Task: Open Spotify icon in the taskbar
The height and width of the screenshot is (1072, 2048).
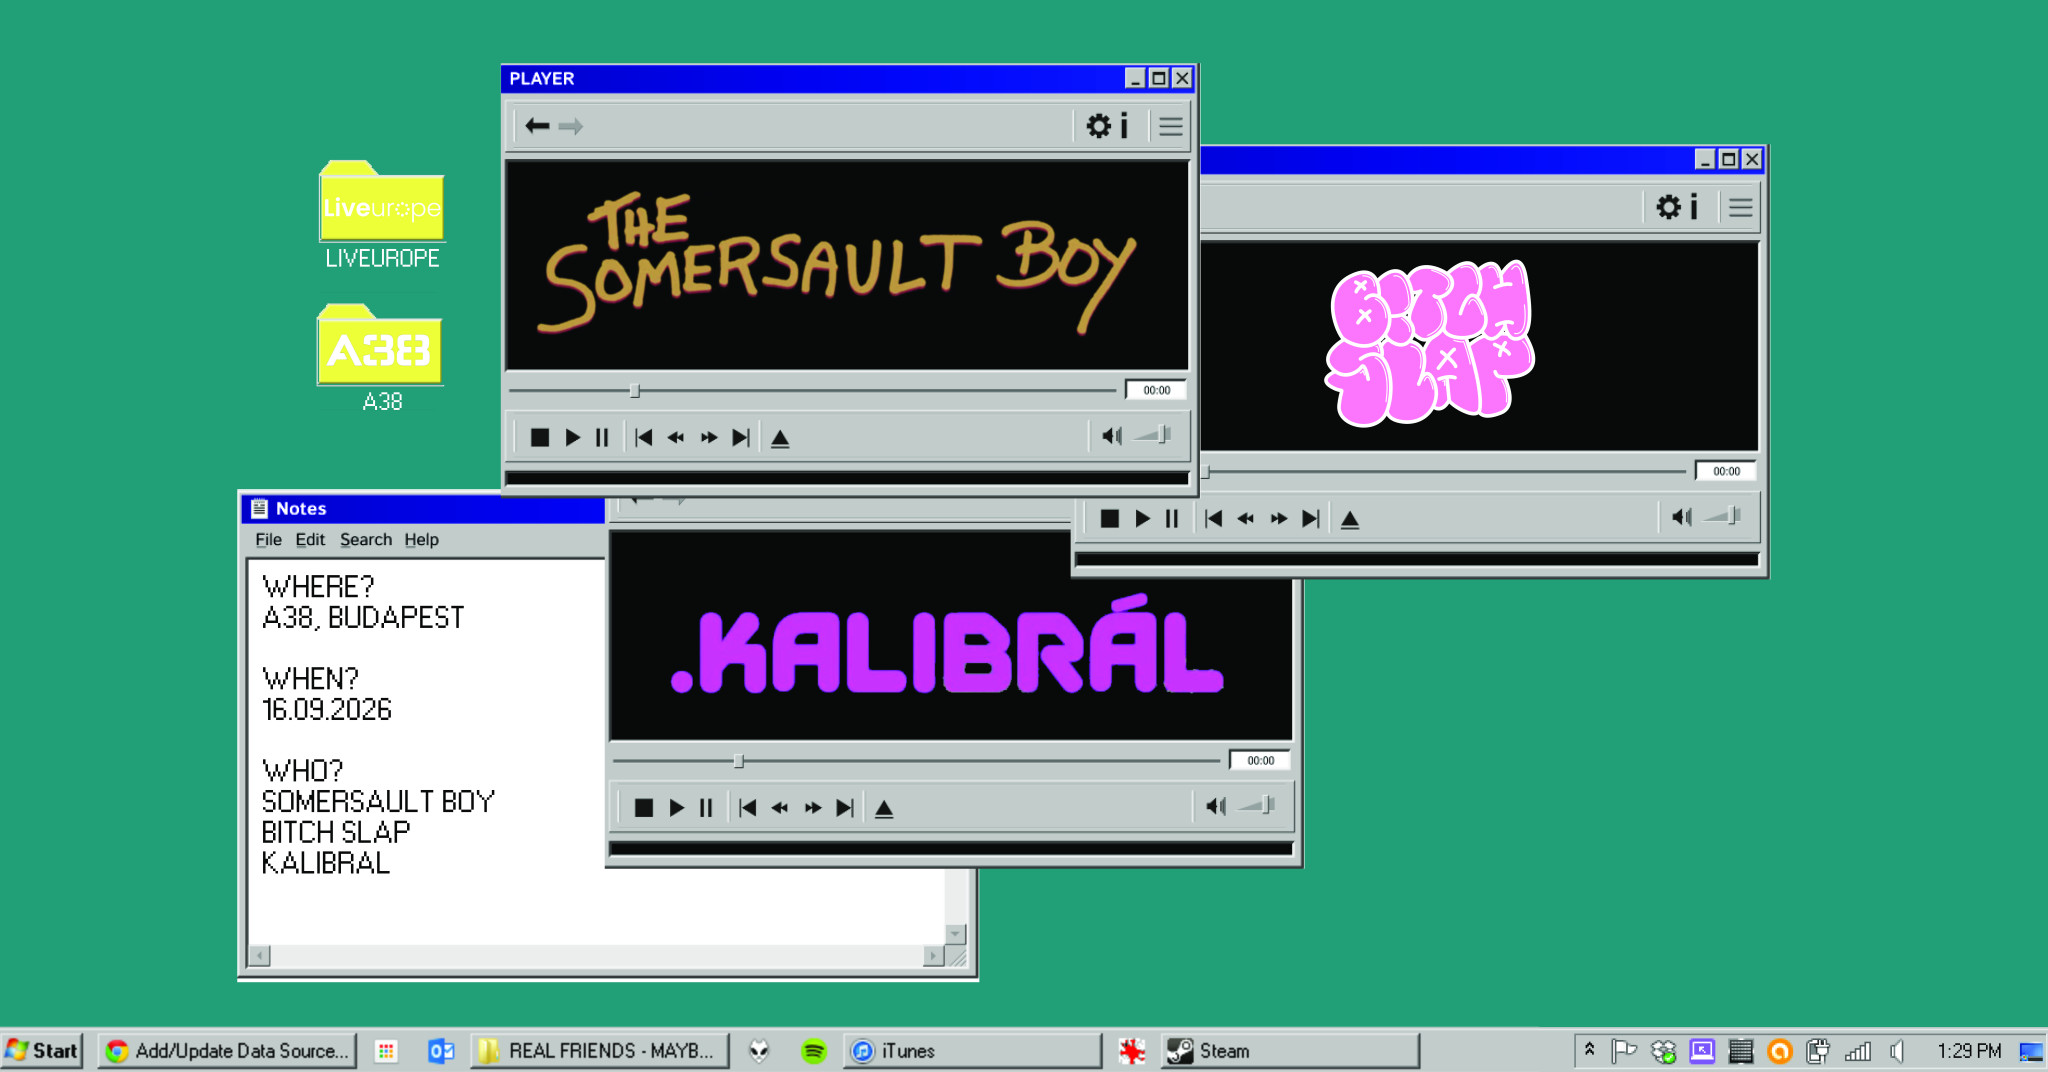Action: [814, 1051]
